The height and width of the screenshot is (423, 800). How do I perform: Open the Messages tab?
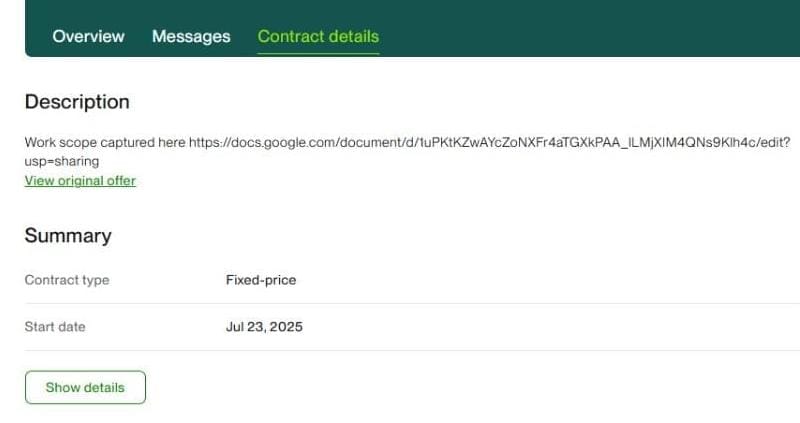(x=191, y=37)
